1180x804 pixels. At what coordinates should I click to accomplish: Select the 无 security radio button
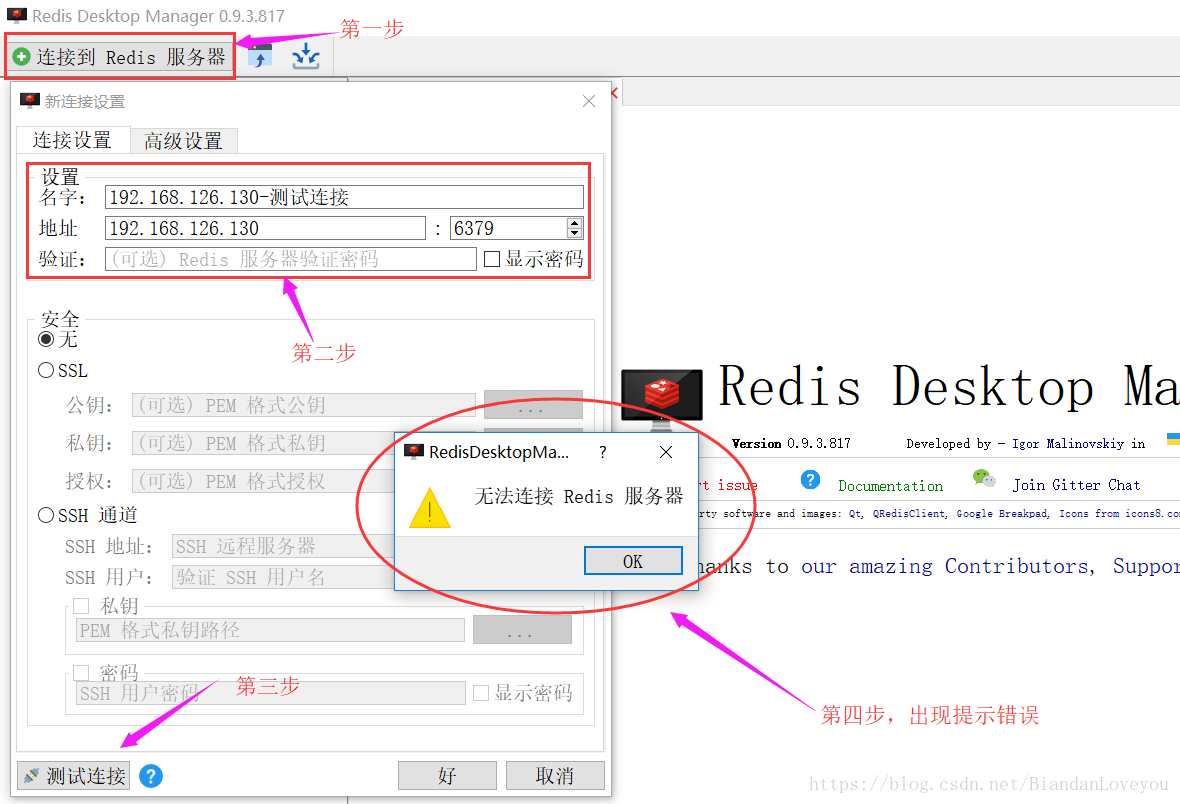point(46,339)
